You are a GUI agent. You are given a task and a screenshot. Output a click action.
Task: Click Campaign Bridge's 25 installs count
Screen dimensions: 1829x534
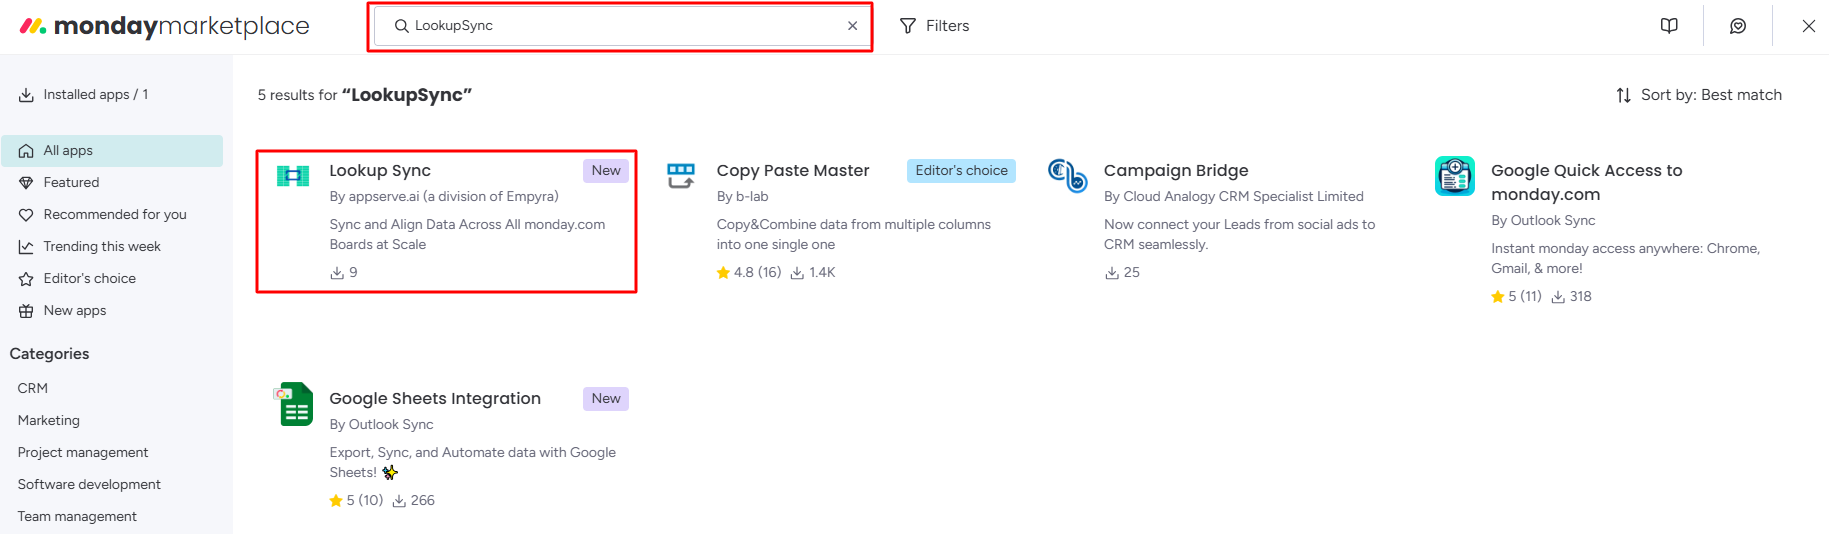[1122, 273]
